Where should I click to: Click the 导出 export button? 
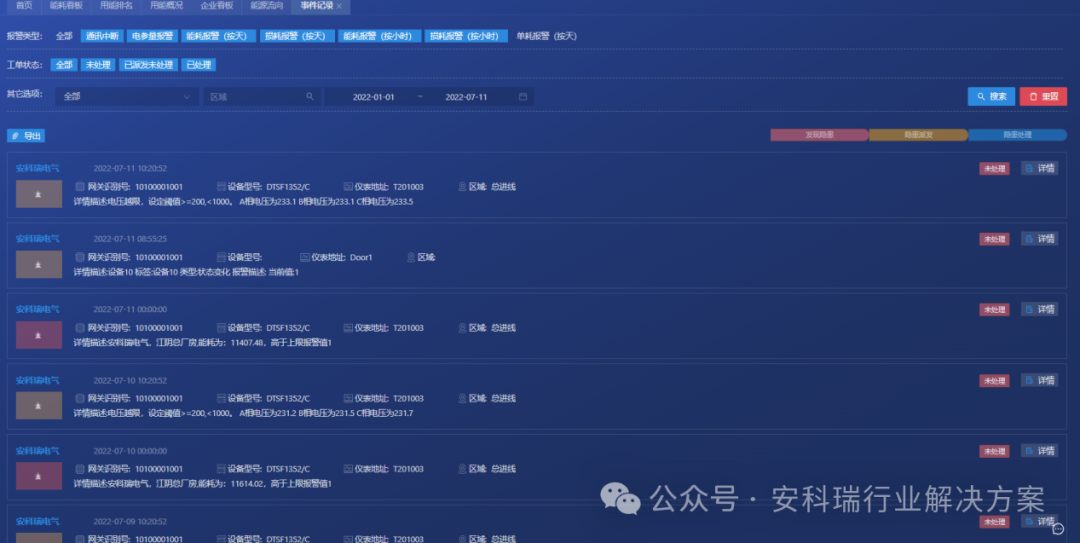point(26,136)
